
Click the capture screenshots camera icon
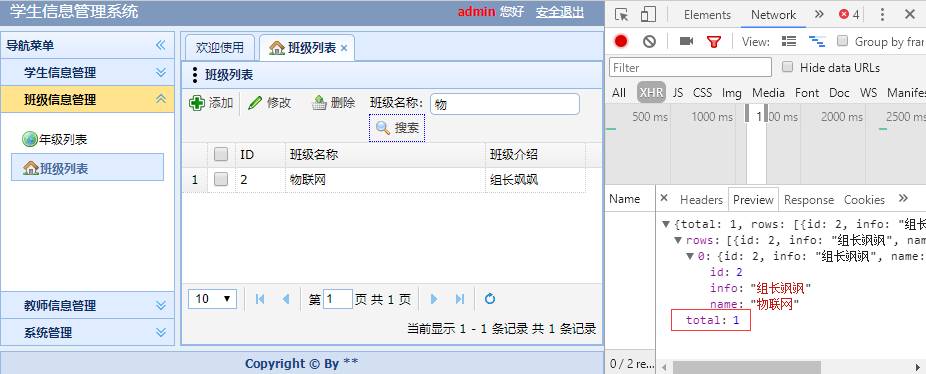point(686,41)
